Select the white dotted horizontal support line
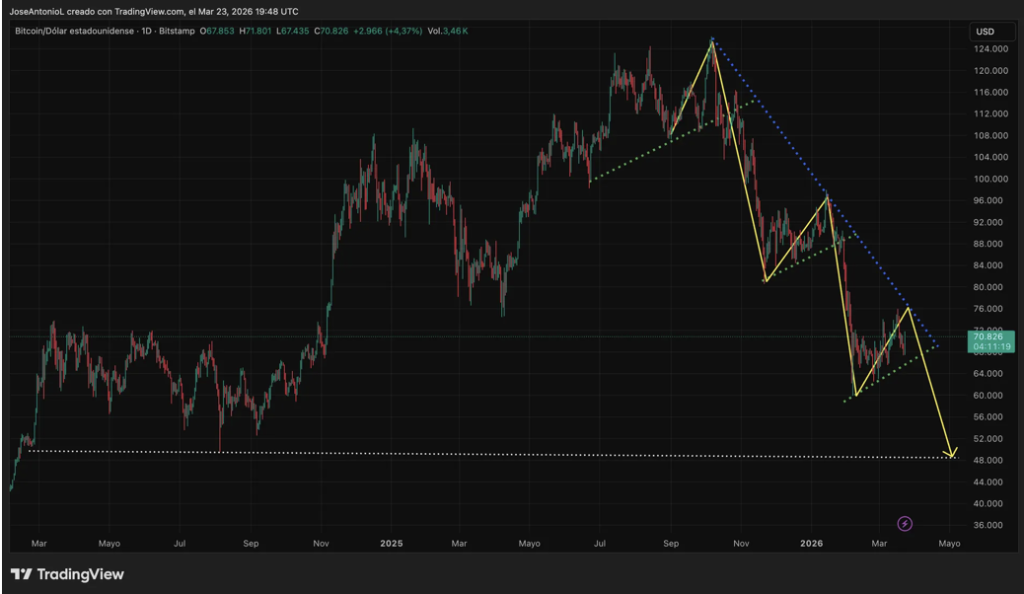Image resolution: width=1024 pixels, height=594 pixels. point(400,454)
